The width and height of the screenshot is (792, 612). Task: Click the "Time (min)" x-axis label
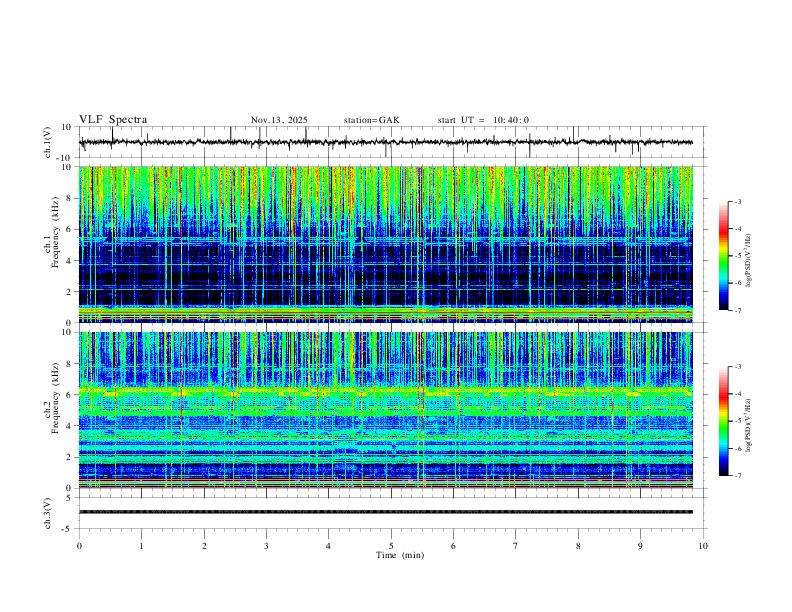click(x=400, y=555)
